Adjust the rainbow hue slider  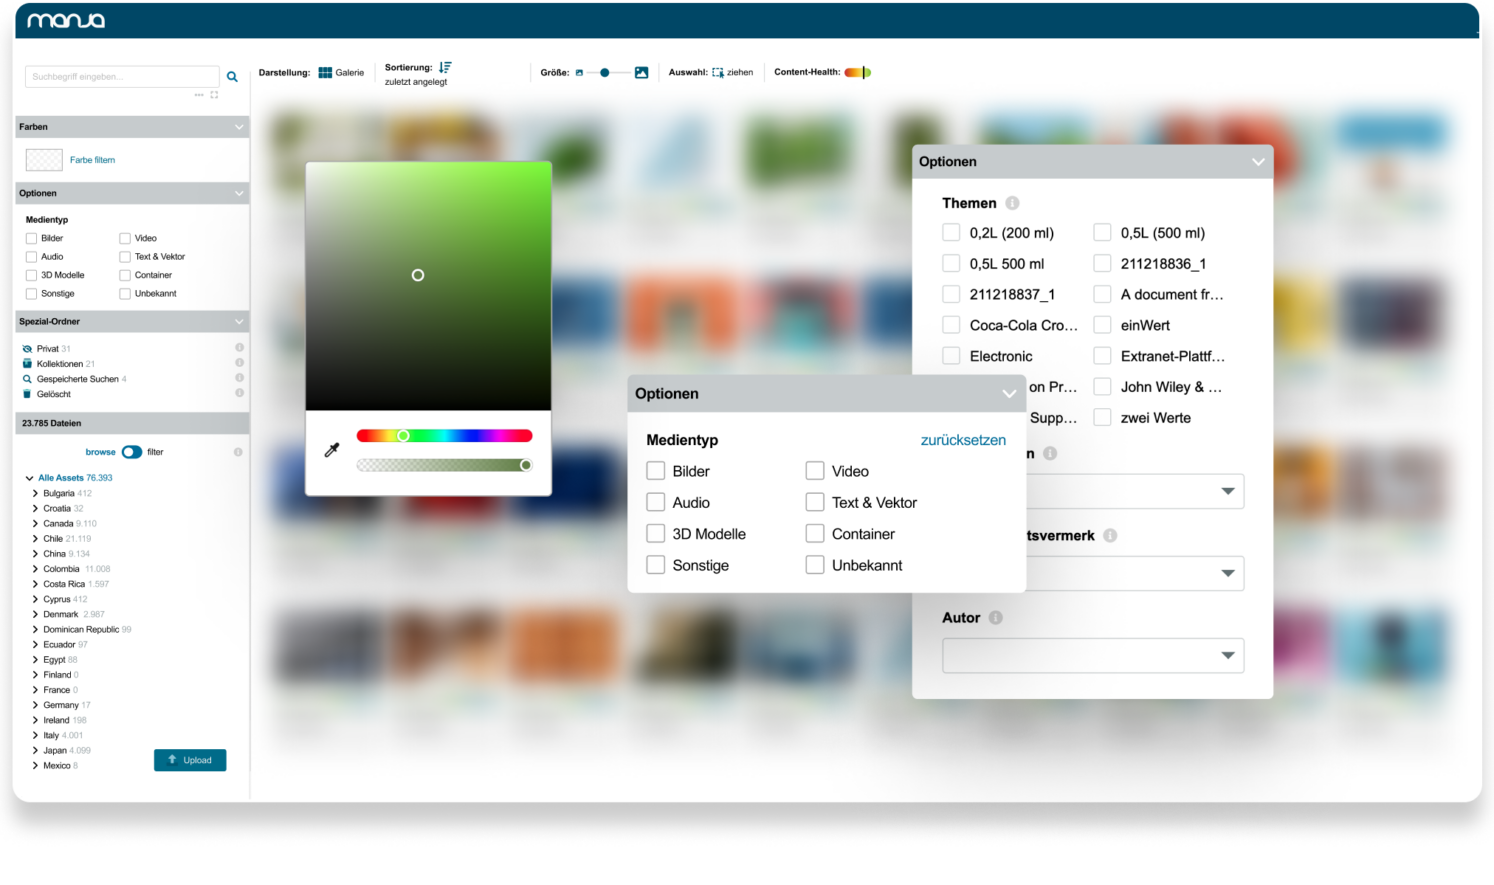click(x=444, y=436)
